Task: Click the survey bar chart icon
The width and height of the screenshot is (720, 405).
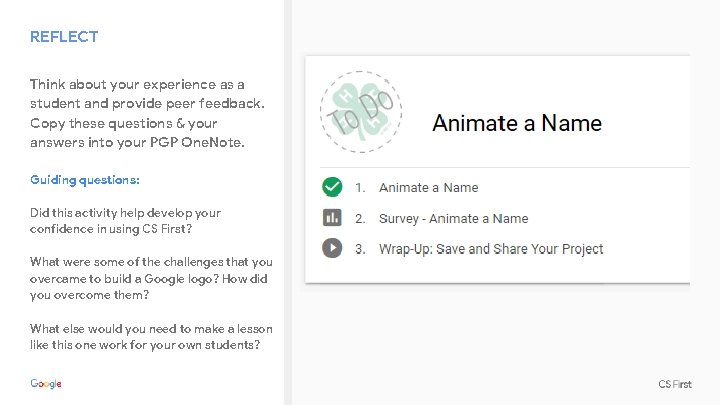Action: (x=332, y=218)
